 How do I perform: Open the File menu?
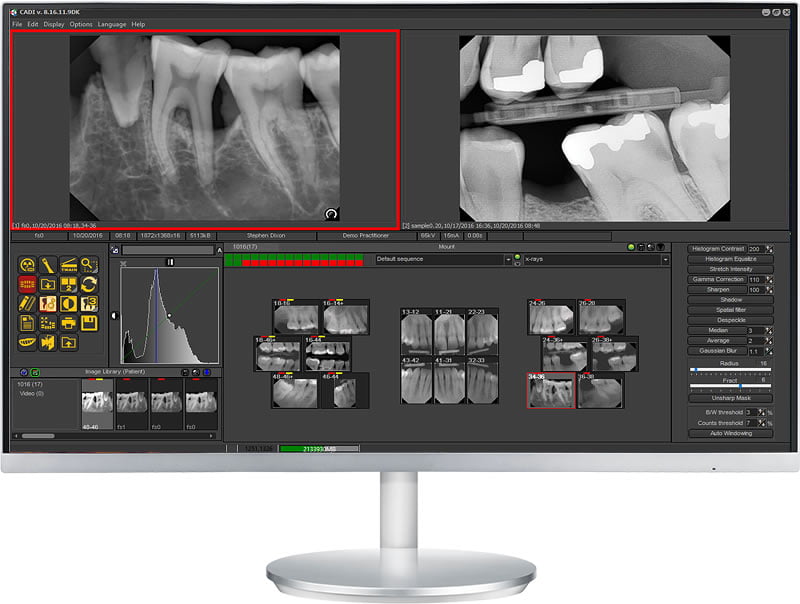click(17, 24)
